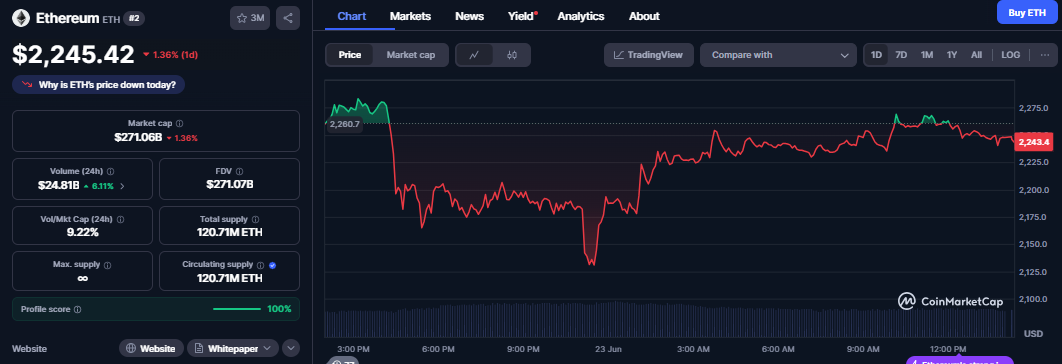1062x364 pixels.
Task: Click the verified badge by Circulating supply
Action: click(272, 264)
